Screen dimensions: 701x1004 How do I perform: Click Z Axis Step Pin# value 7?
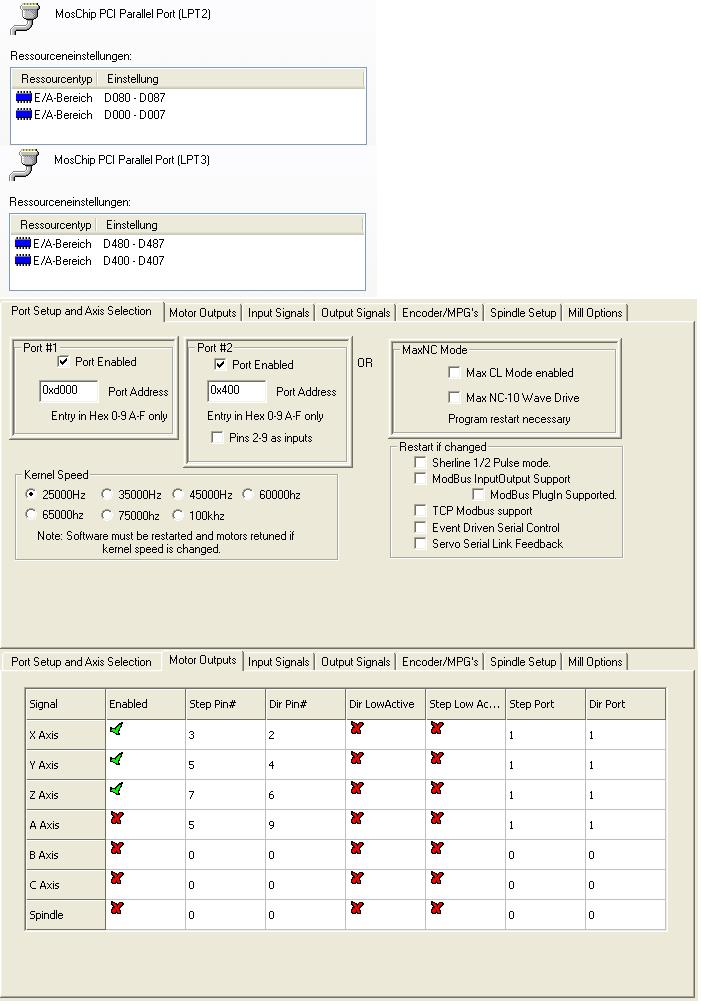point(225,795)
